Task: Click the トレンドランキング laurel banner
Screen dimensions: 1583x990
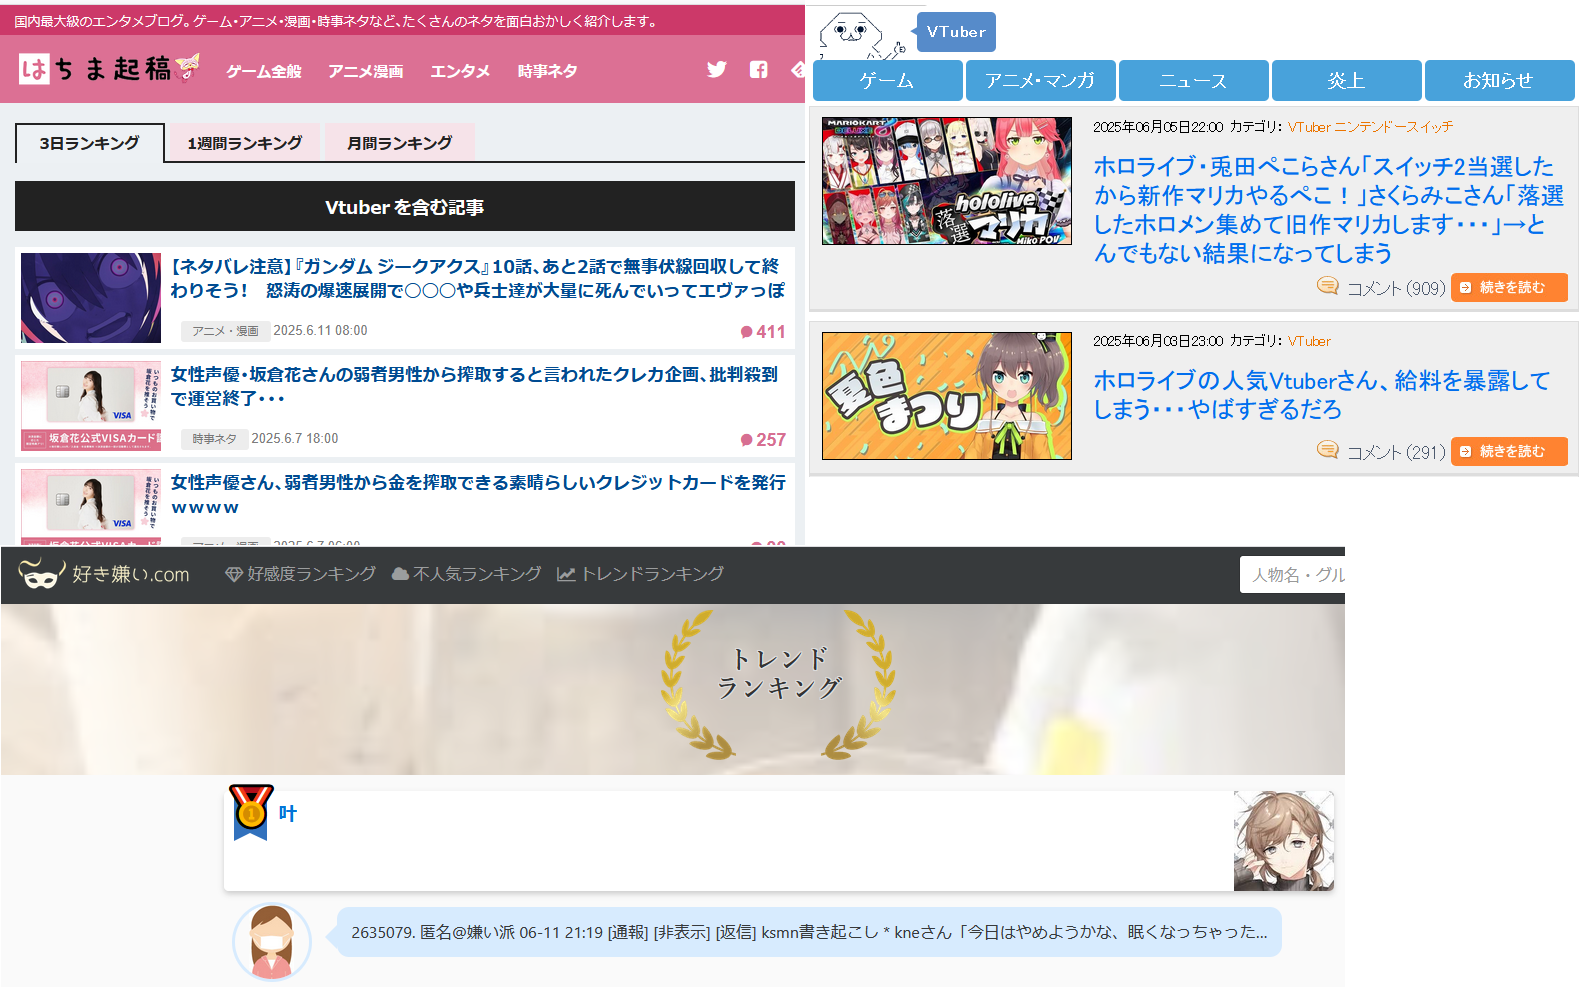Action: [x=778, y=683]
